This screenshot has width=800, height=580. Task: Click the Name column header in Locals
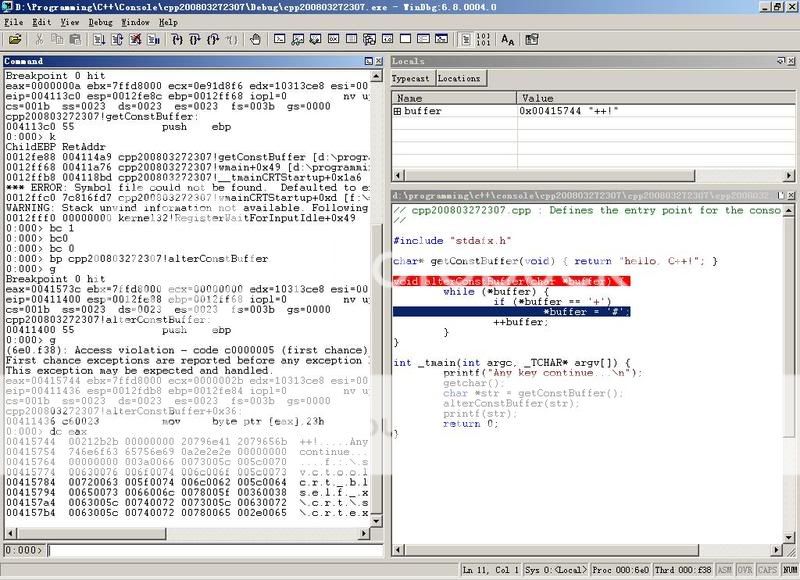[454, 98]
